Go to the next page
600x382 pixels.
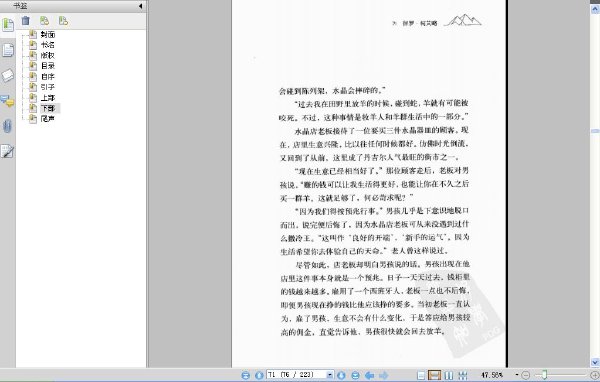tap(341, 375)
